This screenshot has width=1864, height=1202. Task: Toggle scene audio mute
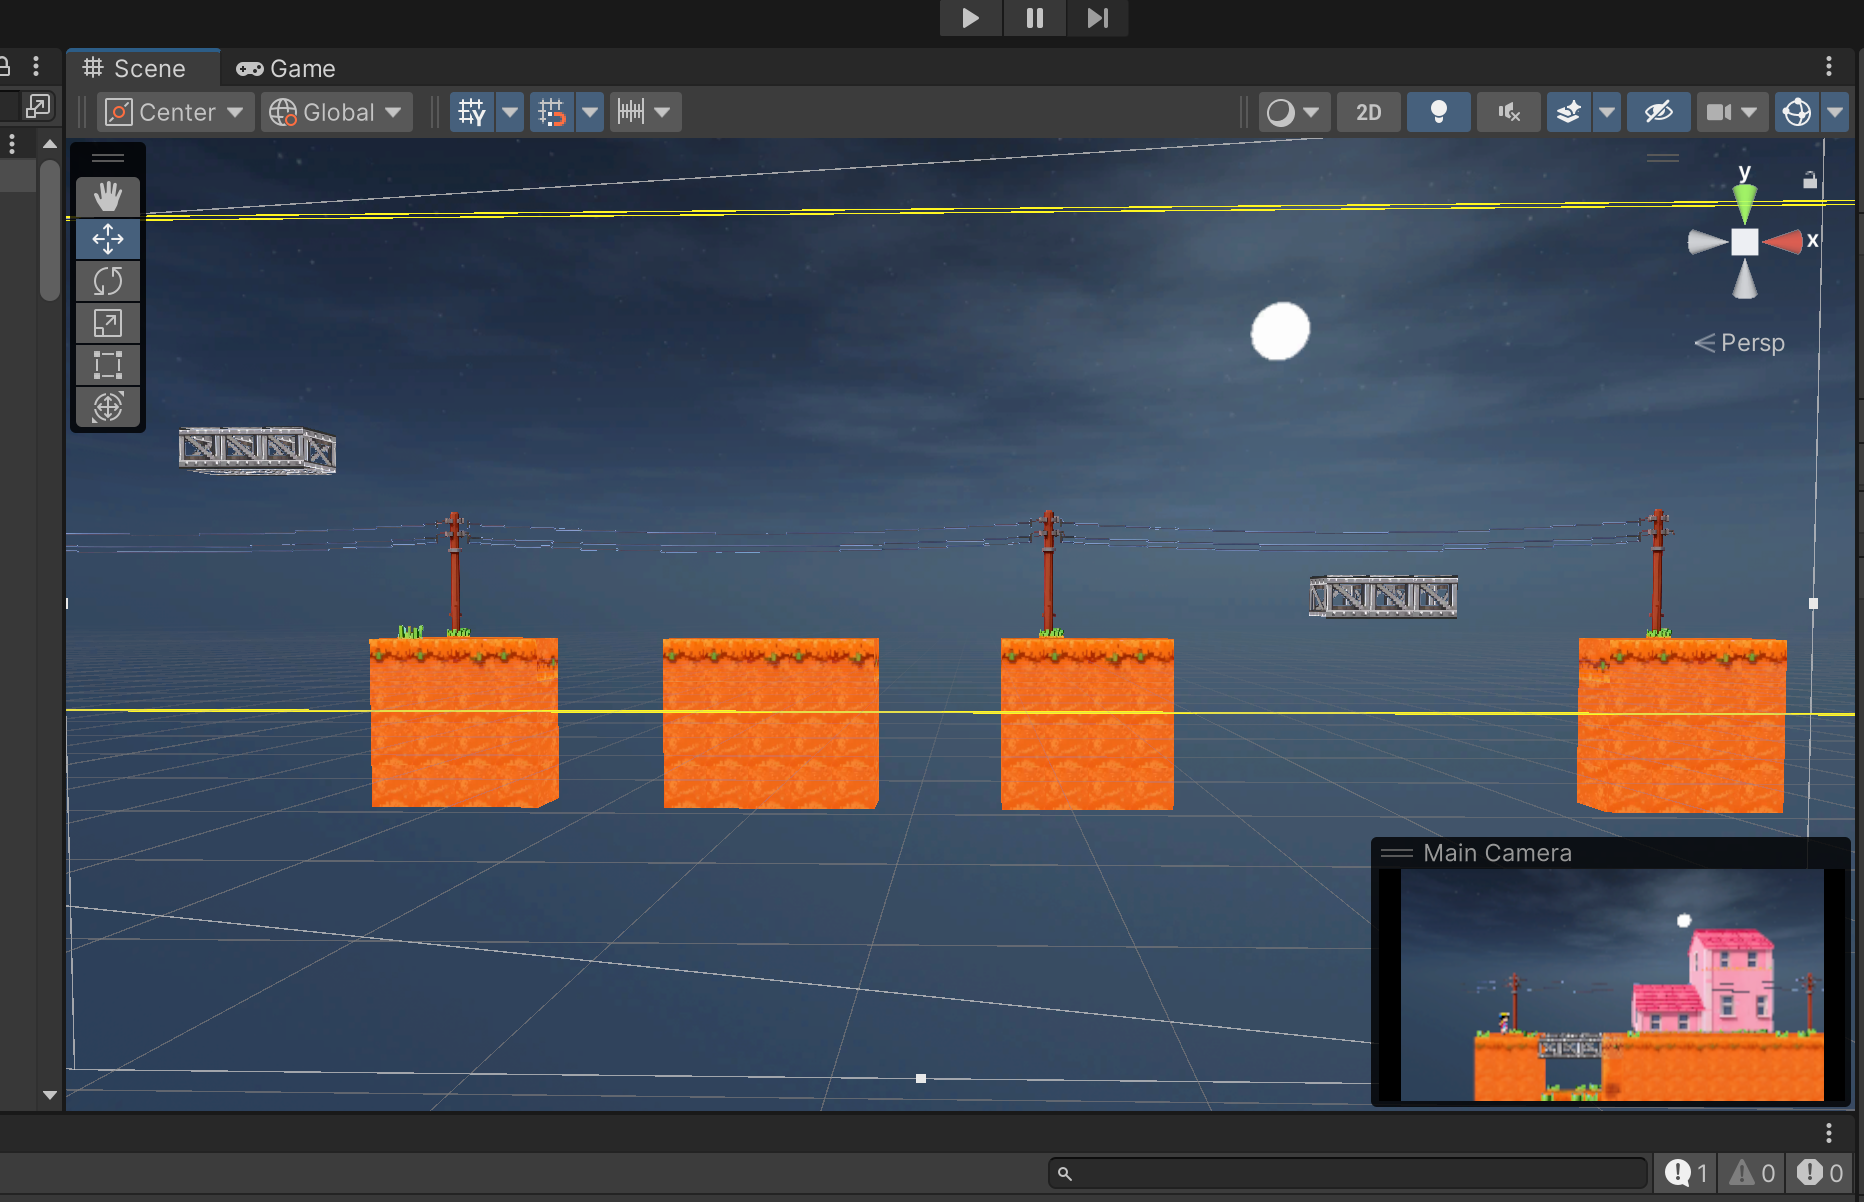tap(1508, 112)
